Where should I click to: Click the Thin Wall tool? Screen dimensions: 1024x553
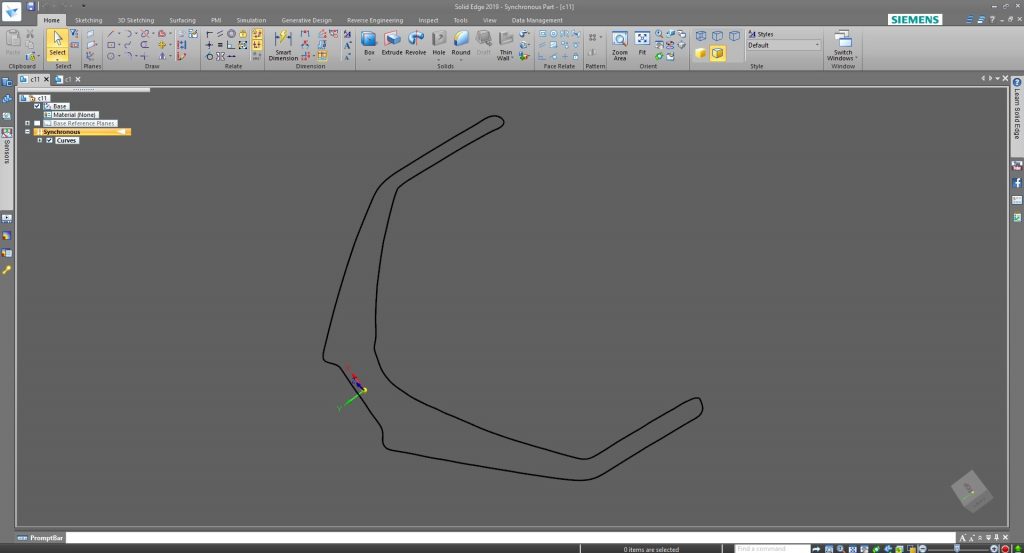coord(505,45)
